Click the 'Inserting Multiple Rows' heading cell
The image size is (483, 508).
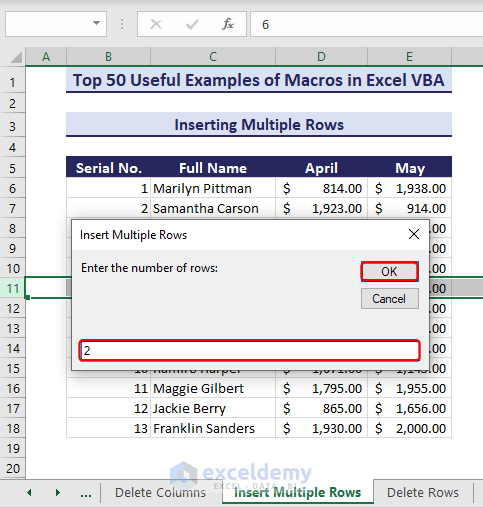259,125
